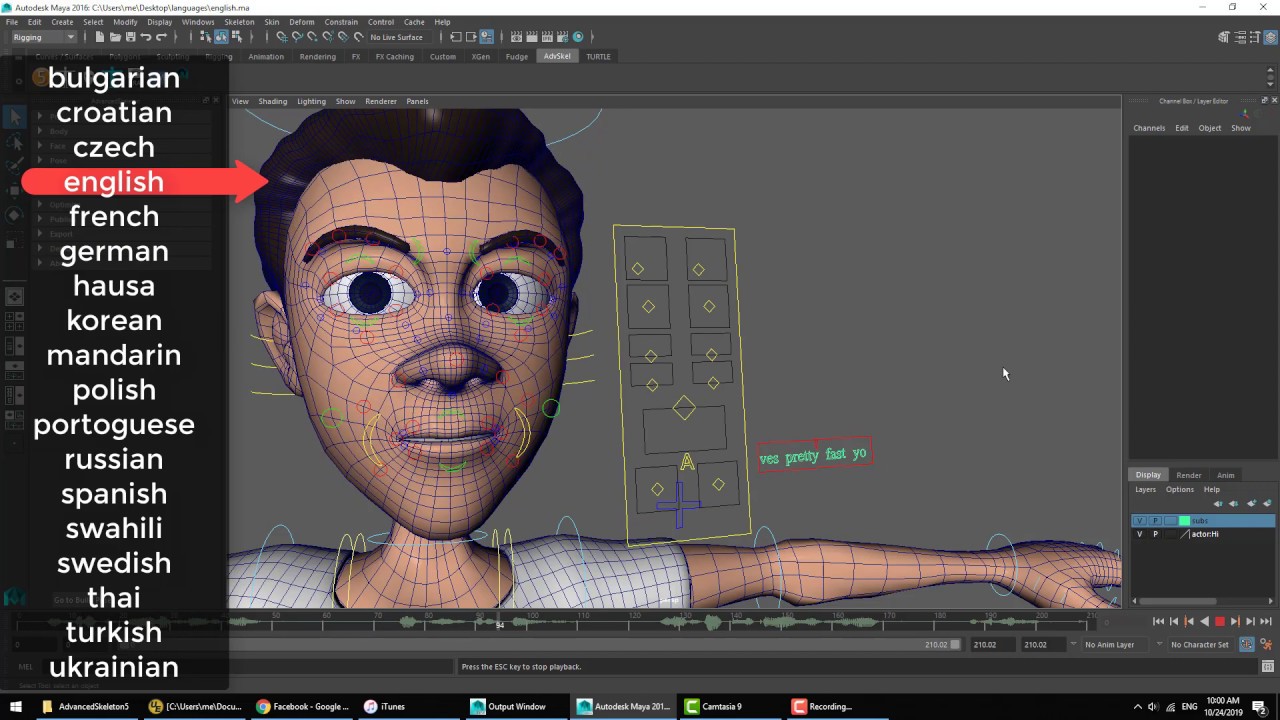The image size is (1280, 720).
Task: Click the green color swatch of subs layer
Action: 1184,521
